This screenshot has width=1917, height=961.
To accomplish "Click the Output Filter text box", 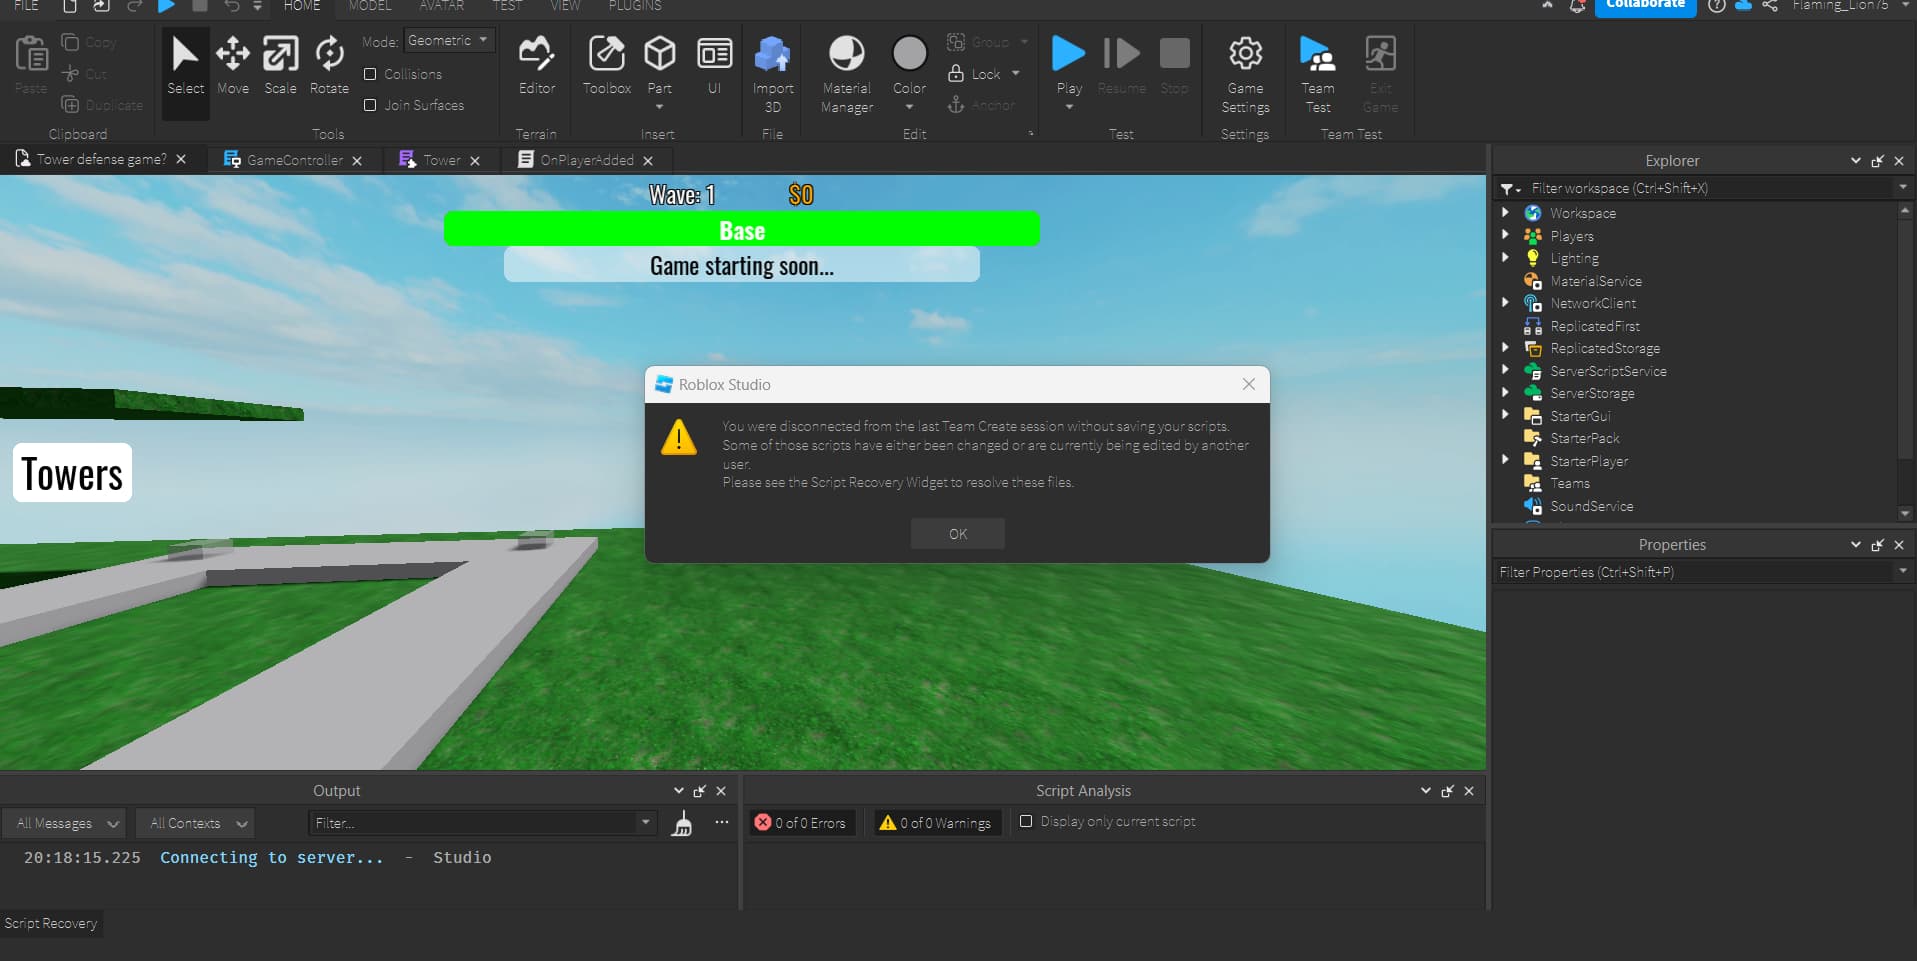I will (473, 823).
